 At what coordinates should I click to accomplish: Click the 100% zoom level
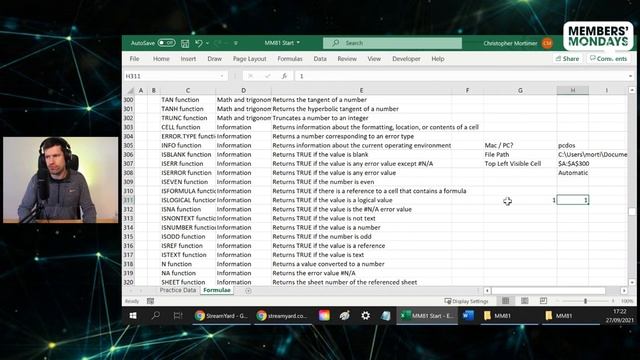(627, 301)
